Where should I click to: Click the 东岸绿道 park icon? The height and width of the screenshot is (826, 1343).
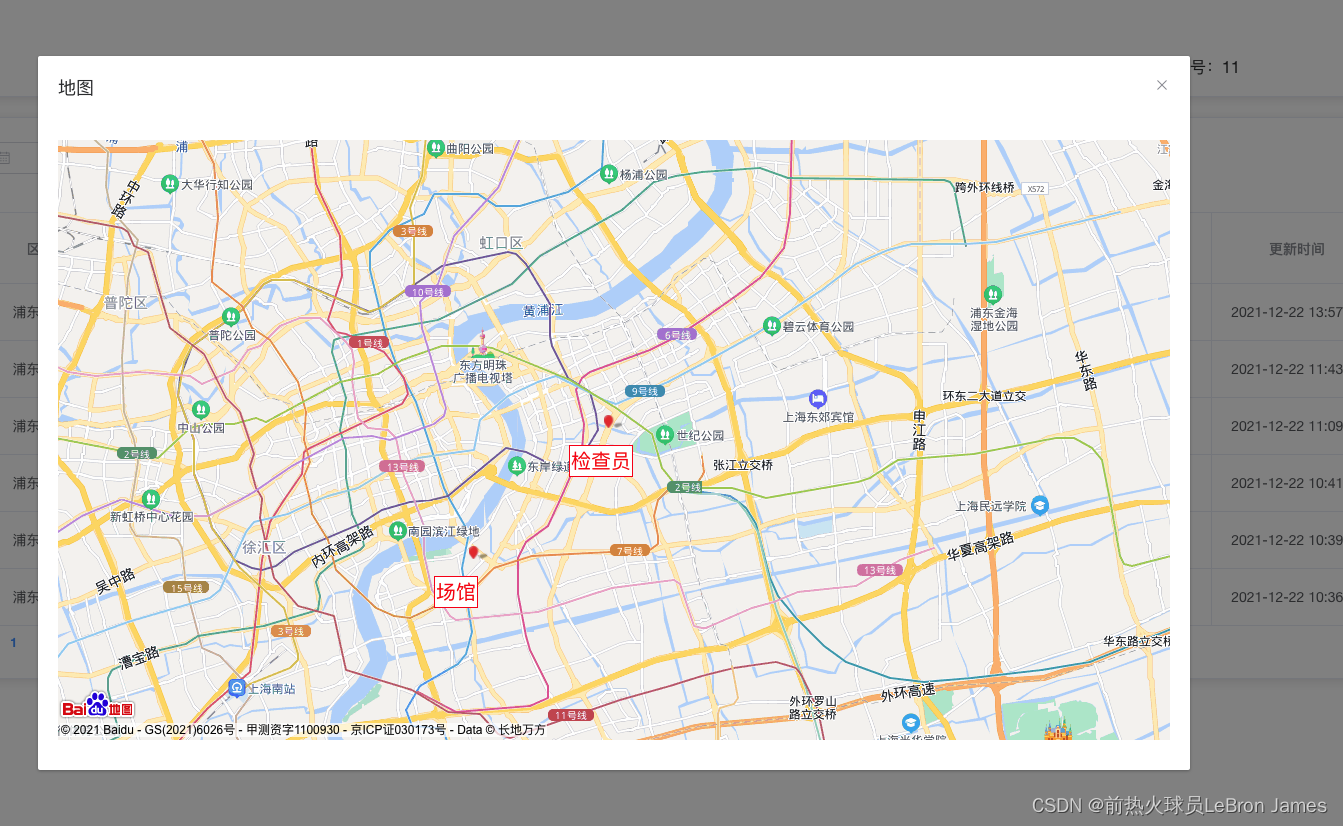click(517, 466)
